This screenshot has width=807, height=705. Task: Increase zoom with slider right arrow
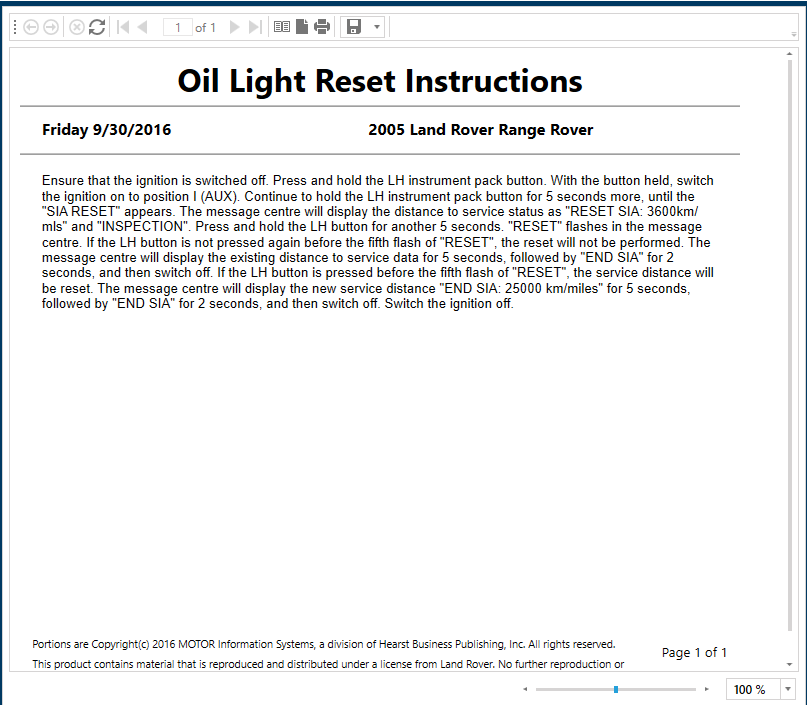tap(707, 689)
